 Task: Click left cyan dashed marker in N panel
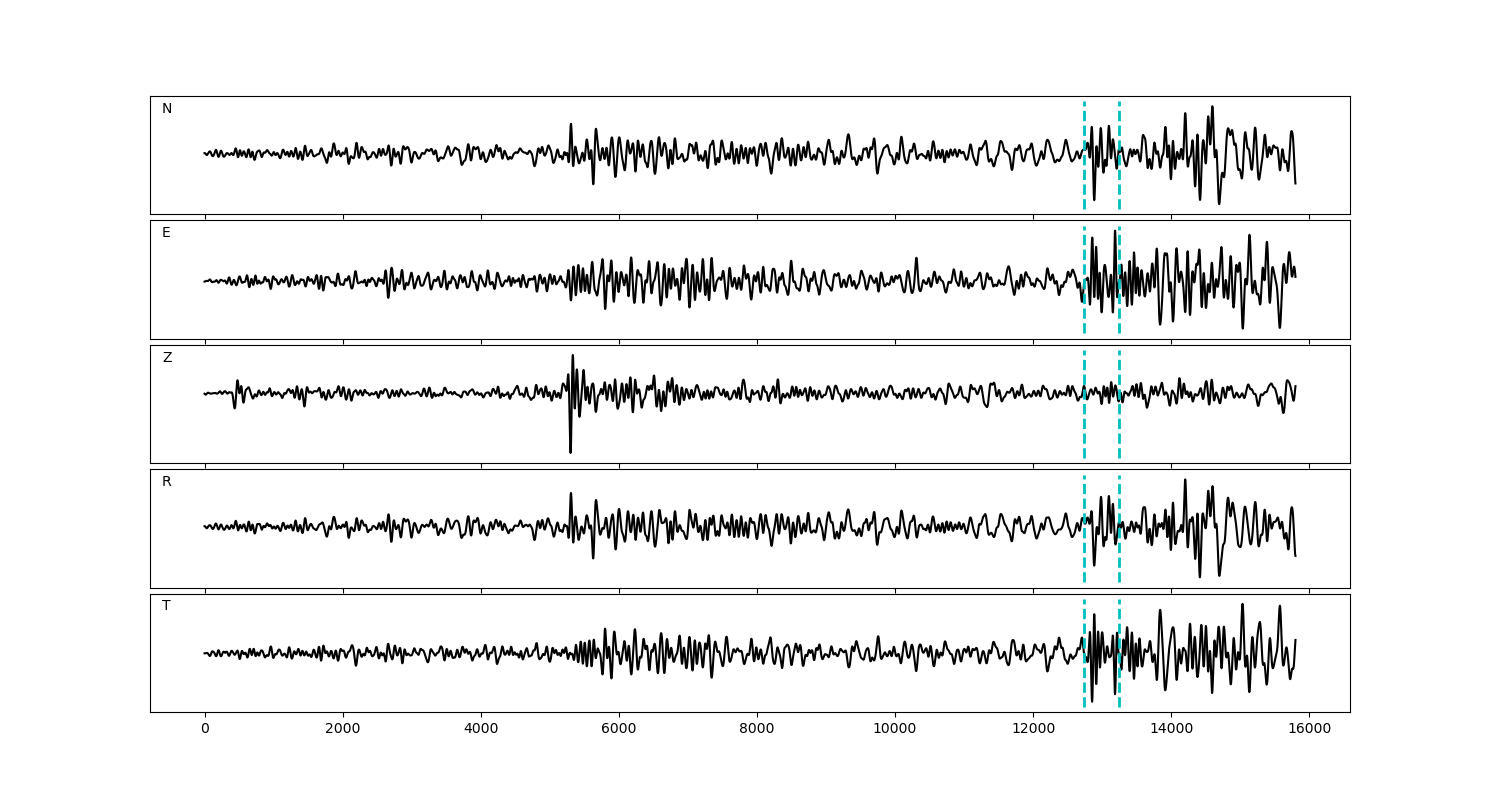pyautogui.click(x=1084, y=180)
